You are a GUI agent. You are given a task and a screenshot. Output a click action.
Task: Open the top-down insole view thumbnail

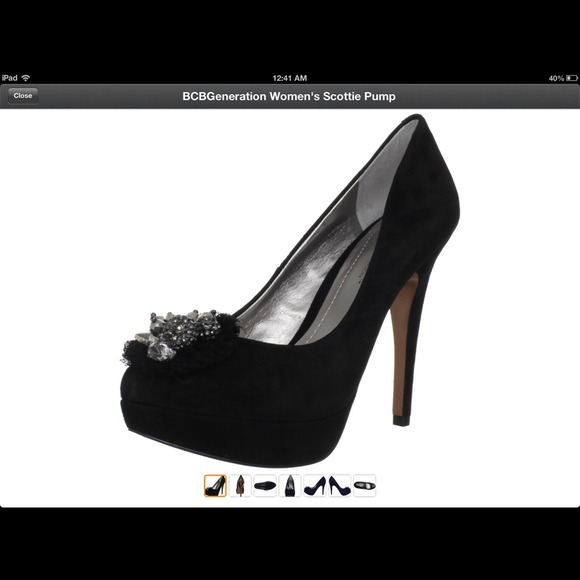364,486
